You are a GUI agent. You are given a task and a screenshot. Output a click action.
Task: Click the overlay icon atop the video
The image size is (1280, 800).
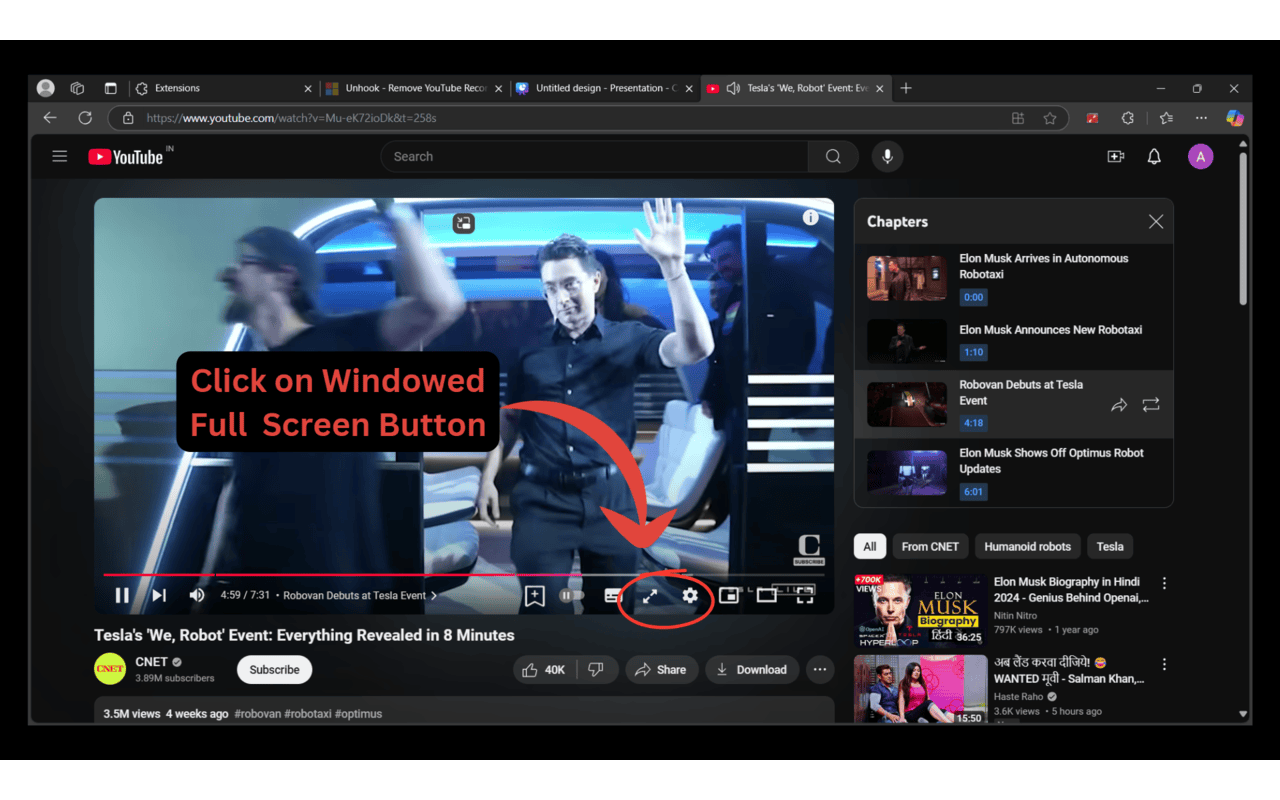point(463,223)
